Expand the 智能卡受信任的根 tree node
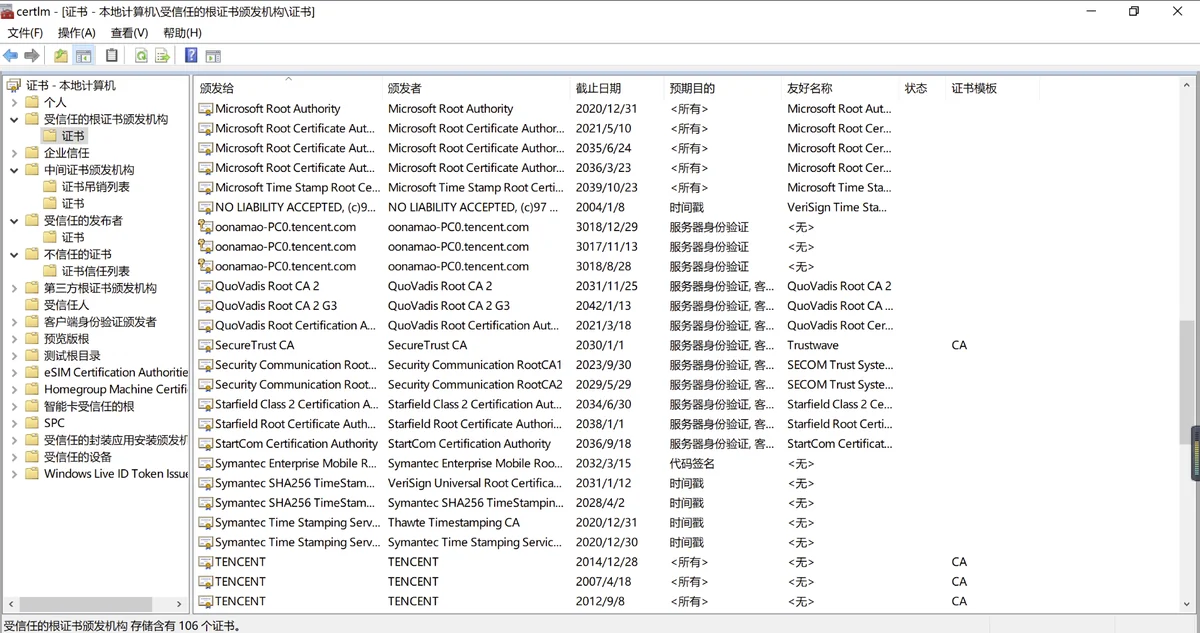Screen dimensions: 1200x633 click(14, 406)
